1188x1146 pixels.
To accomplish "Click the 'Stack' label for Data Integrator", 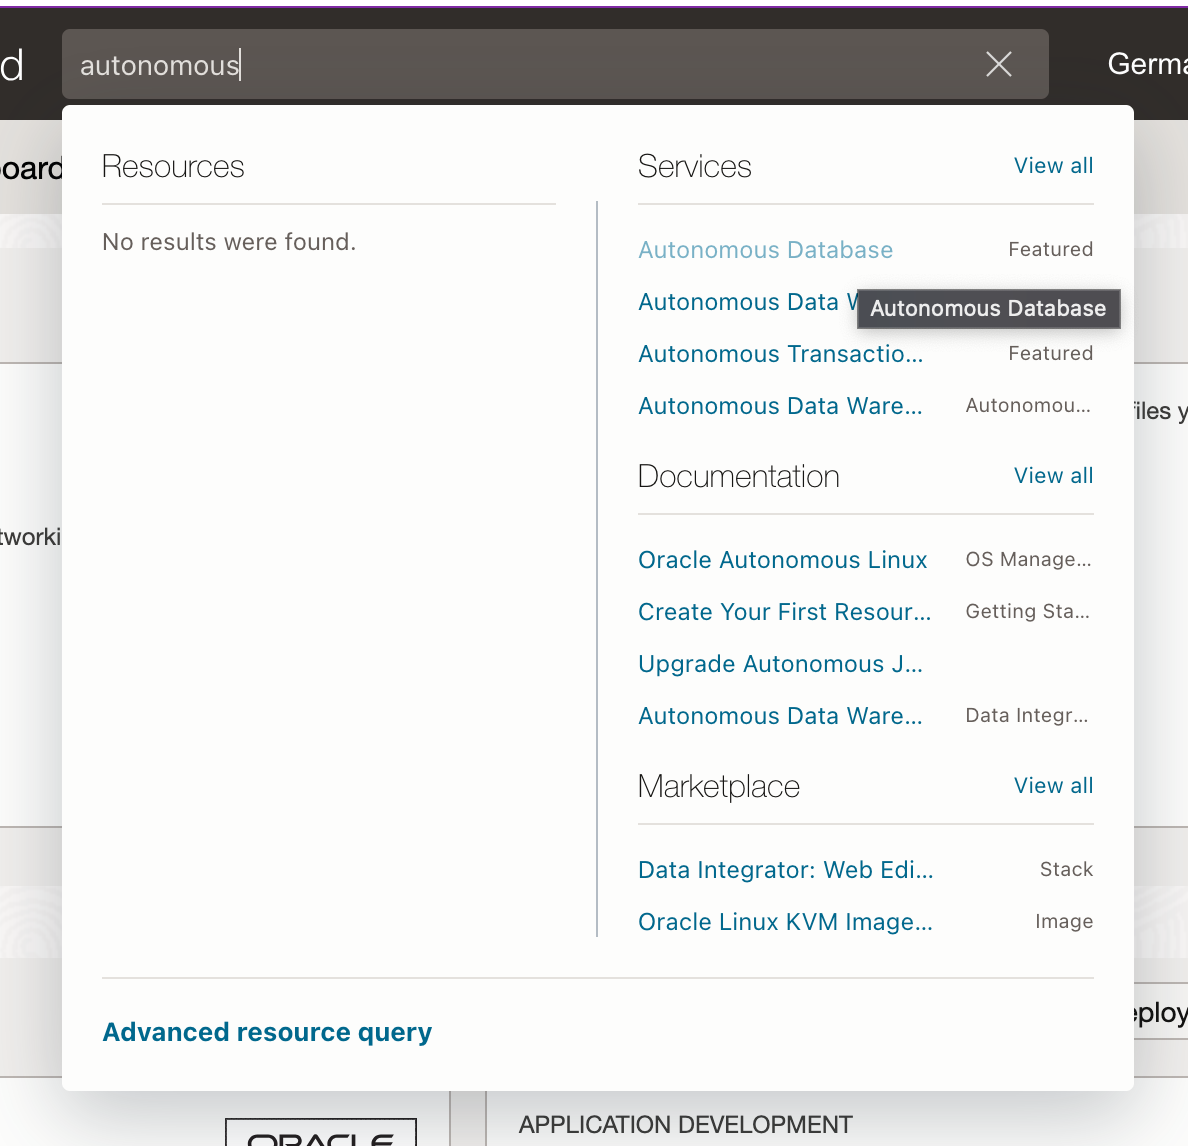I will pyautogui.click(x=1066, y=869).
